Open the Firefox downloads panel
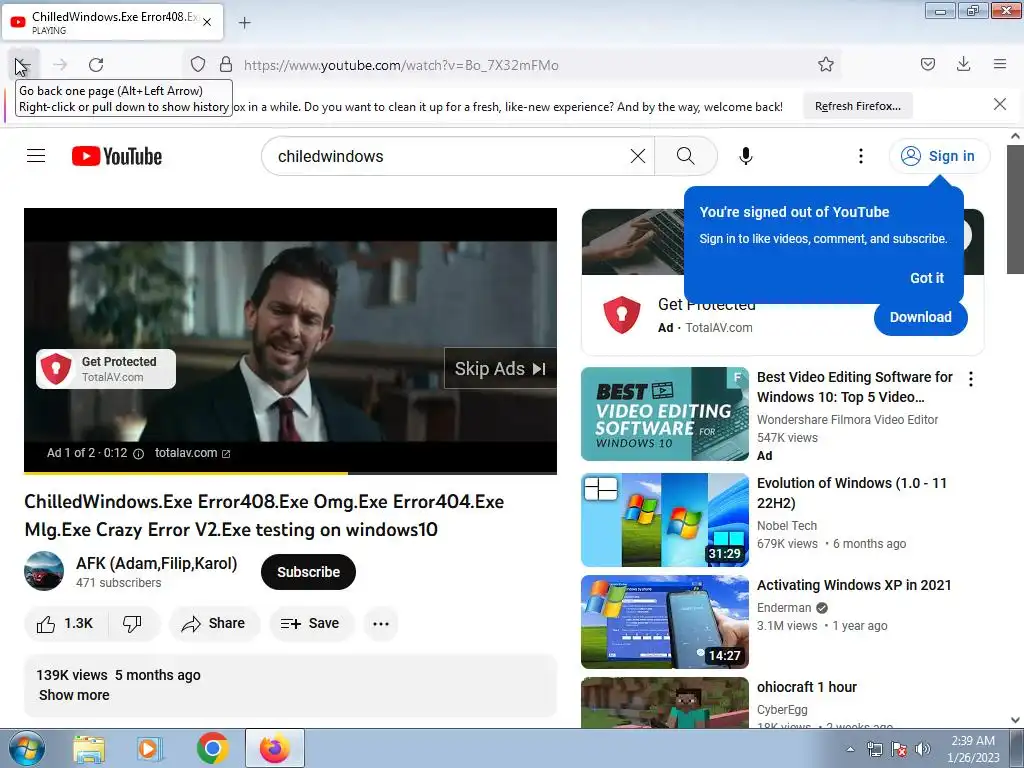Screen dimensions: 1024x768 (963, 64)
